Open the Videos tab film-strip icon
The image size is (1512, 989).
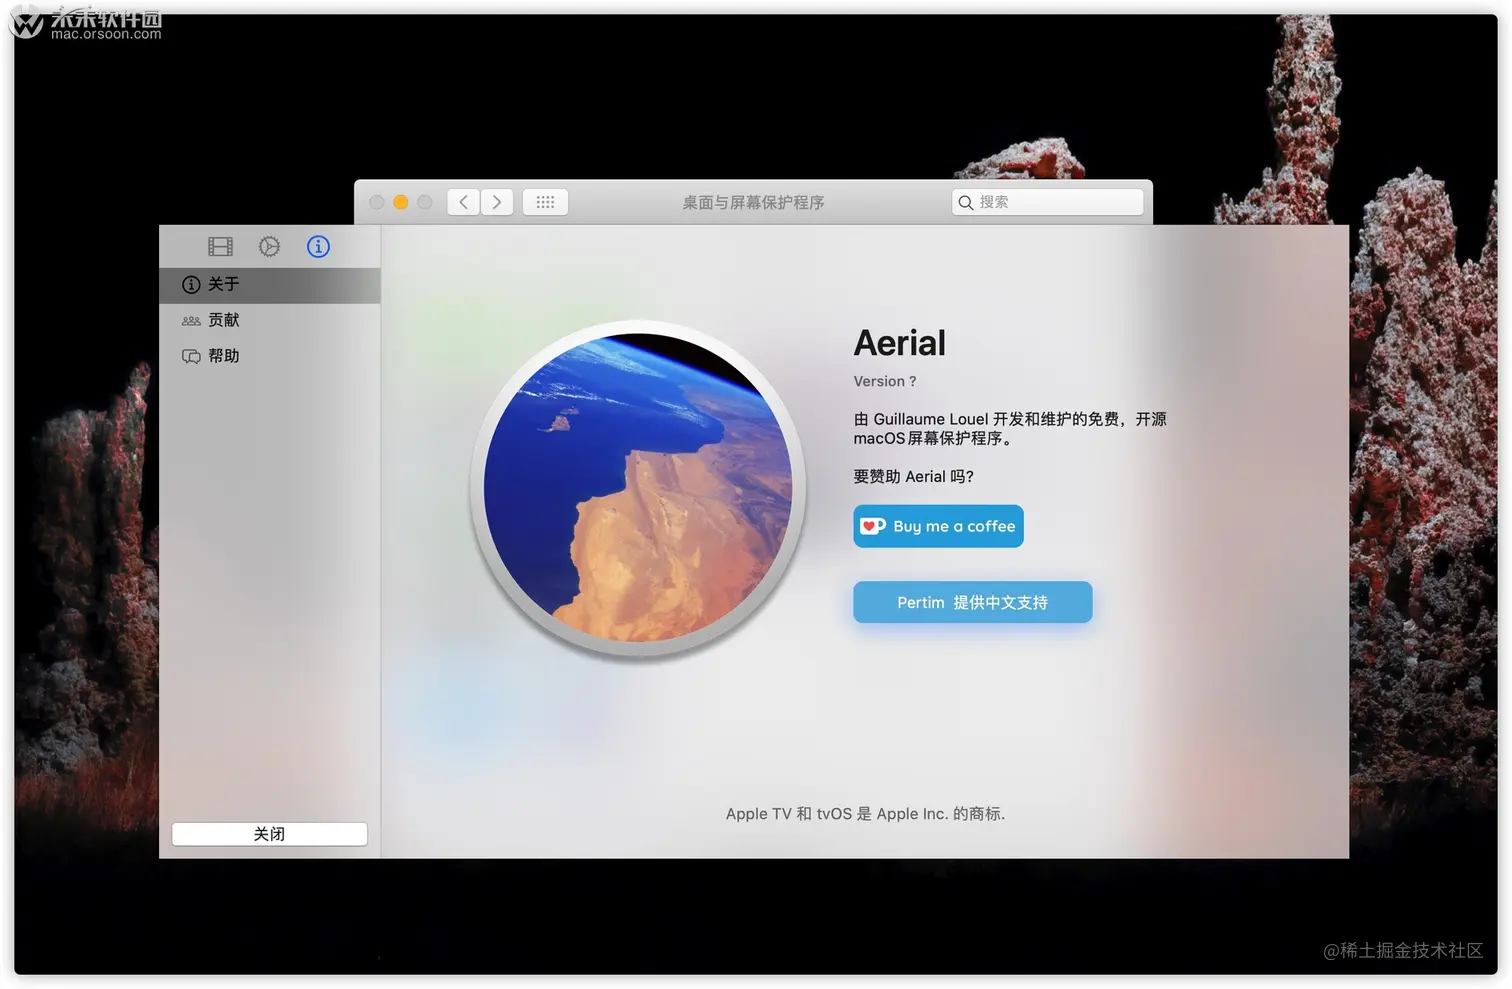pos(220,246)
